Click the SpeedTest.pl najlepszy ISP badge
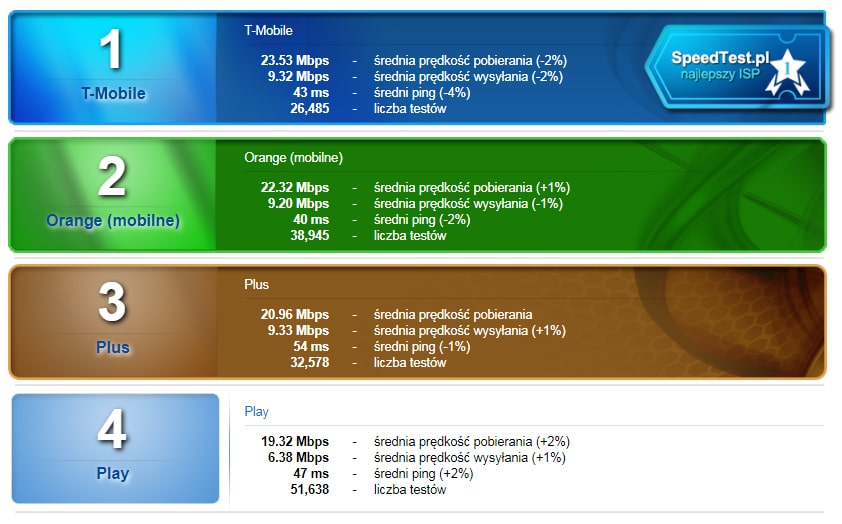The image size is (842, 524). 737,66
